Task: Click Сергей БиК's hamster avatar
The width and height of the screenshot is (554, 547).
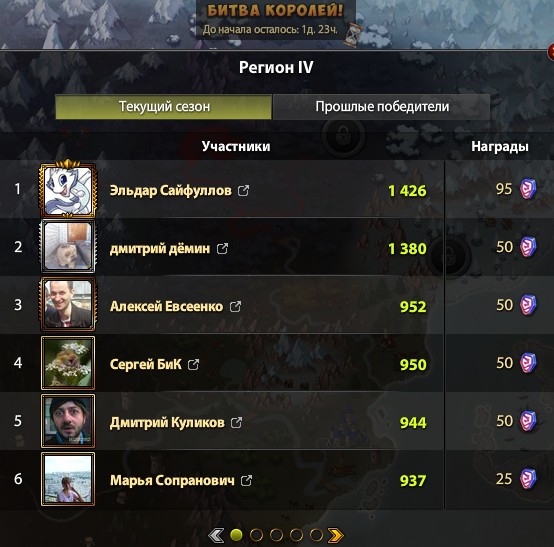Action: click(x=68, y=363)
